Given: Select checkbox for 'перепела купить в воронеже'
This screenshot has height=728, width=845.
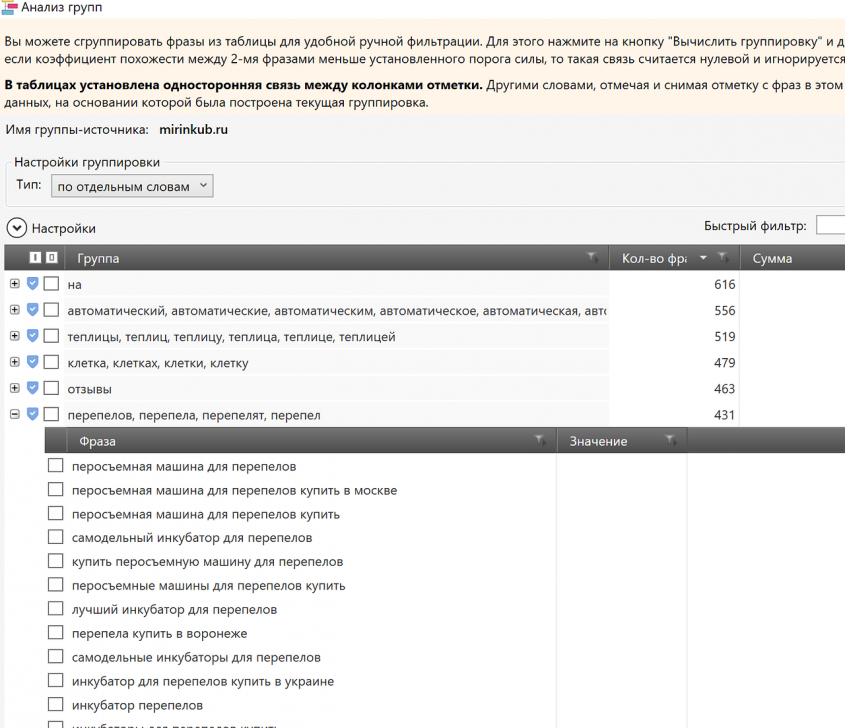Looking at the screenshot, I should (x=55, y=633).
